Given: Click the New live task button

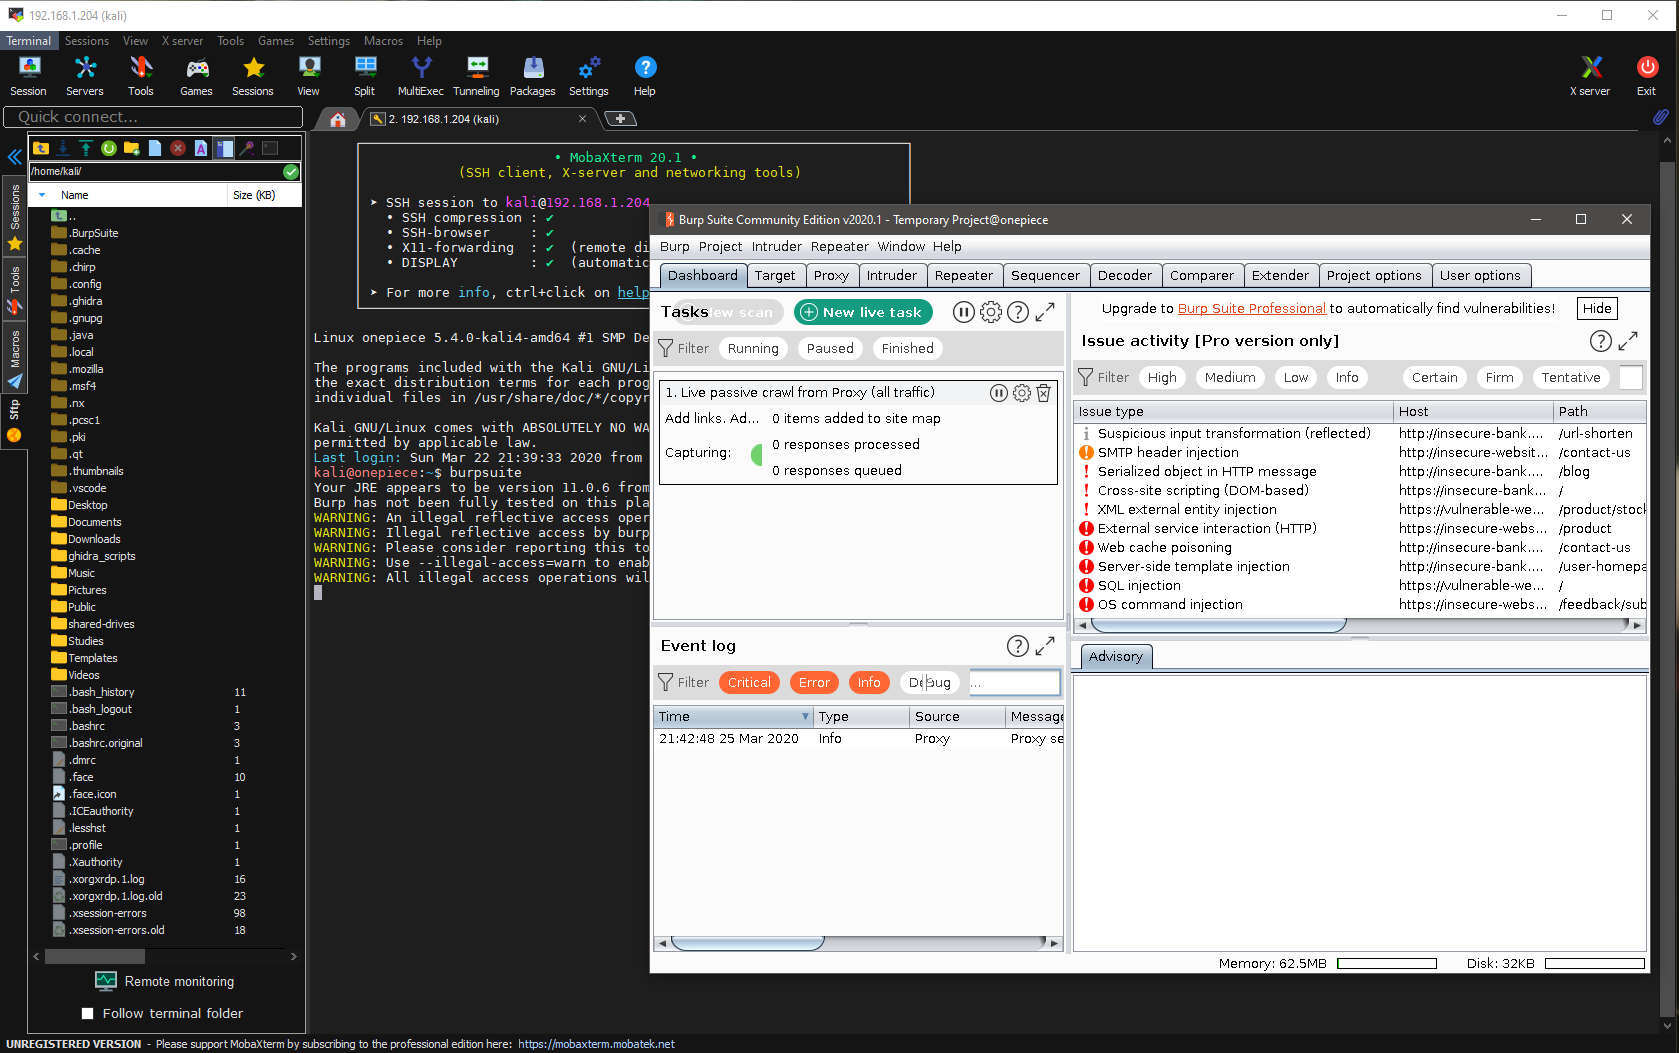Looking at the screenshot, I should 863,312.
